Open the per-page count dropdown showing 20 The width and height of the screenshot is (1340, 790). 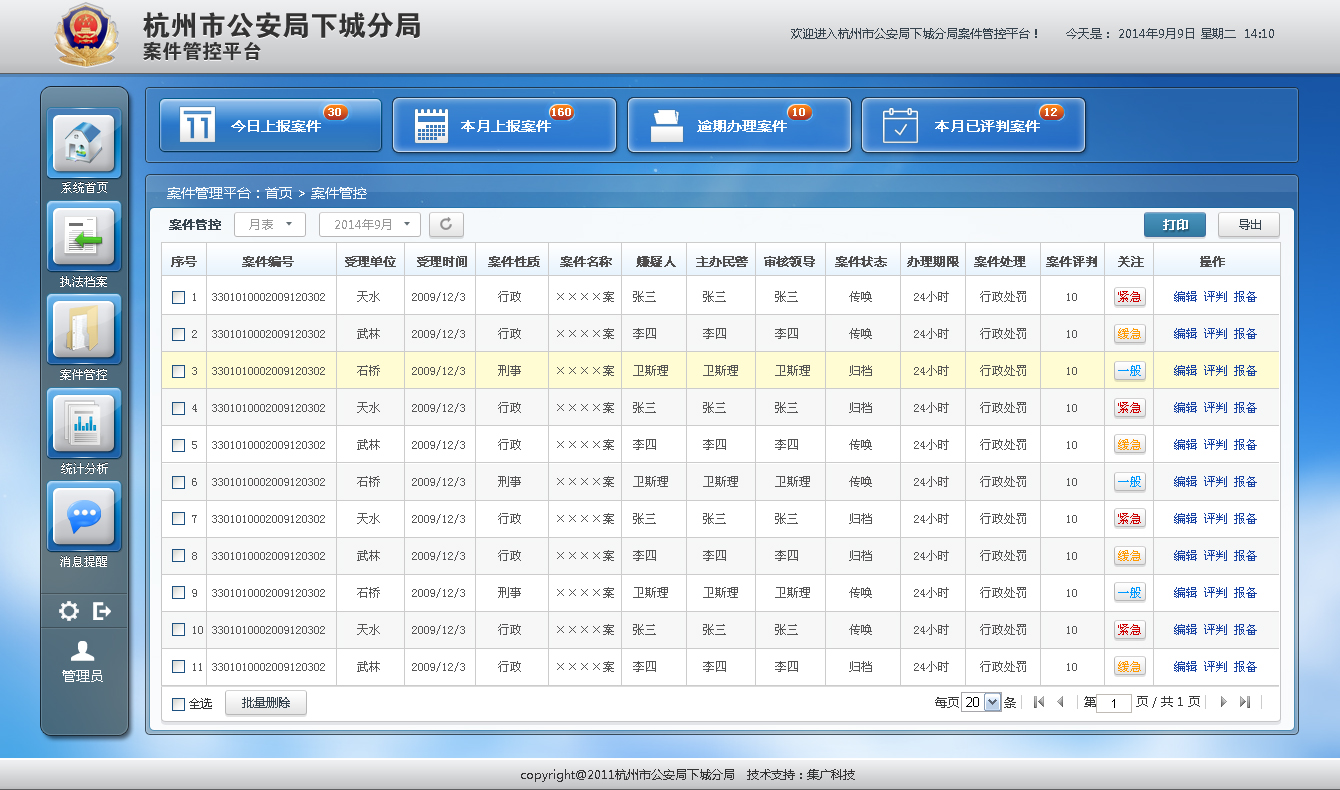pyautogui.click(x=981, y=702)
